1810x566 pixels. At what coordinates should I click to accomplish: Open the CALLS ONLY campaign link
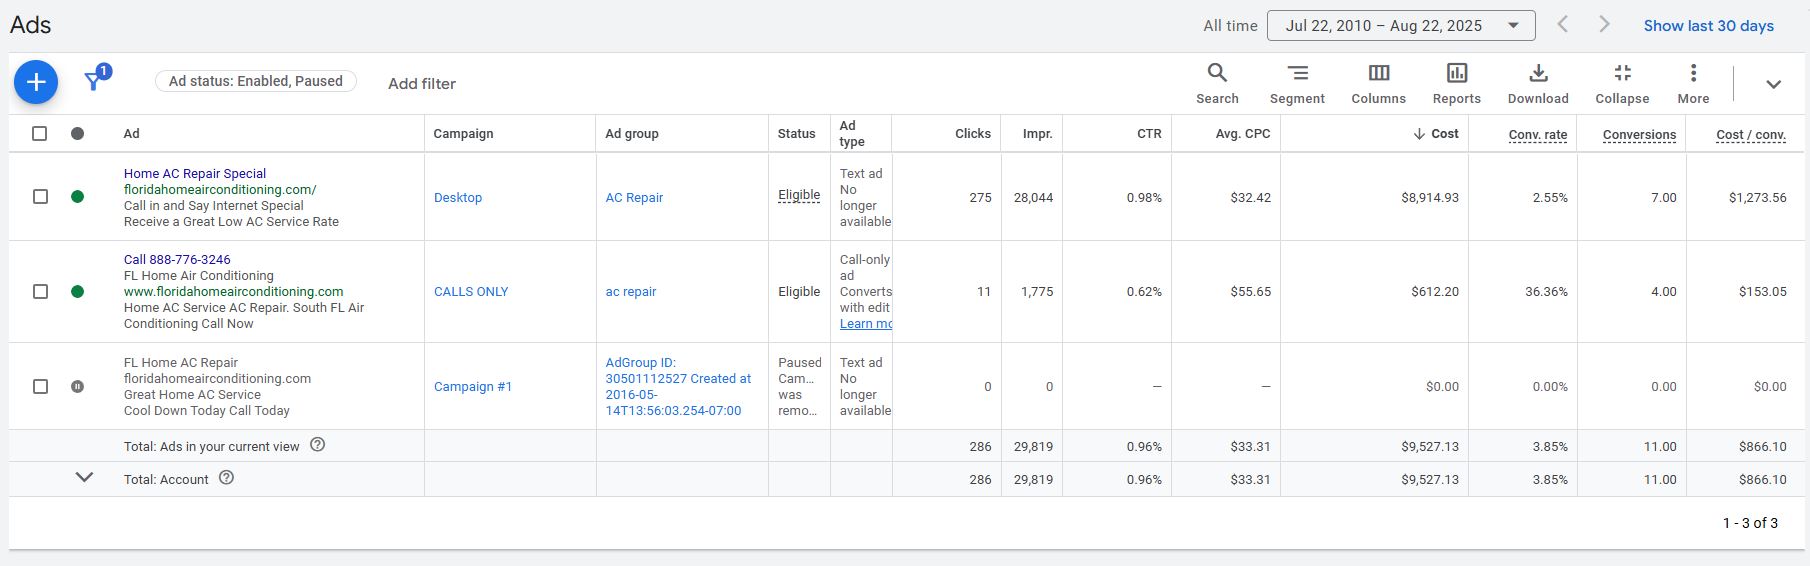(471, 292)
